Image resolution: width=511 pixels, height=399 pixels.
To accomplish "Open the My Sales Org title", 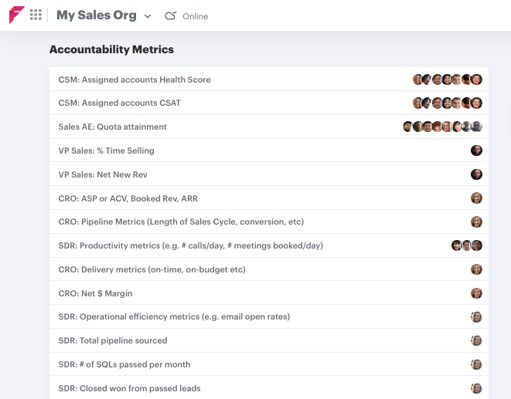I will (x=96, y=15).
